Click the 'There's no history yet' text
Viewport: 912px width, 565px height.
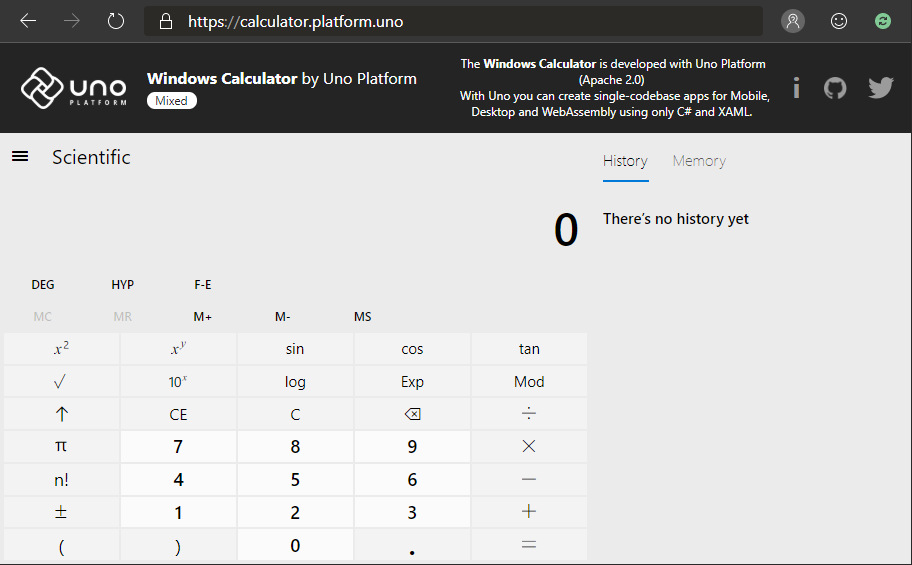click(676, 219)
